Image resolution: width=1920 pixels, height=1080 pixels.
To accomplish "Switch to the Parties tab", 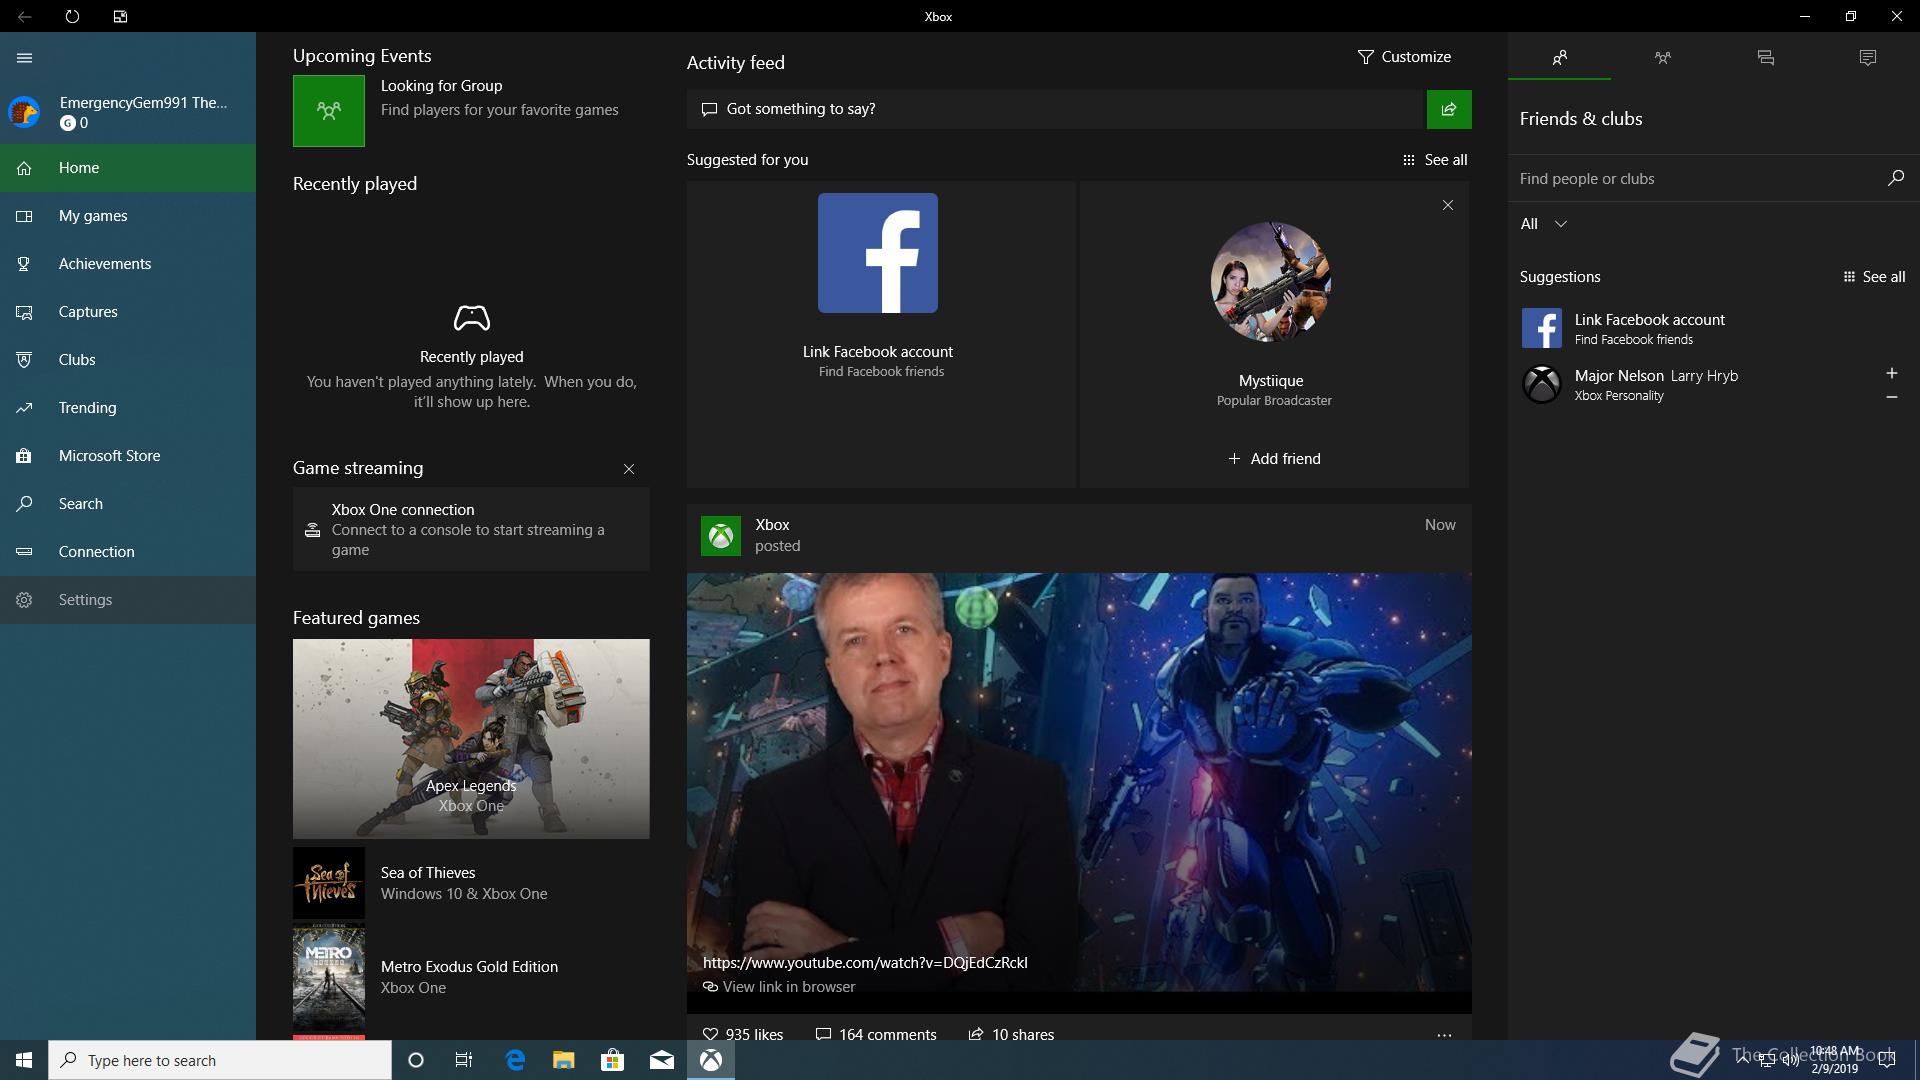I will [1662, 58].
